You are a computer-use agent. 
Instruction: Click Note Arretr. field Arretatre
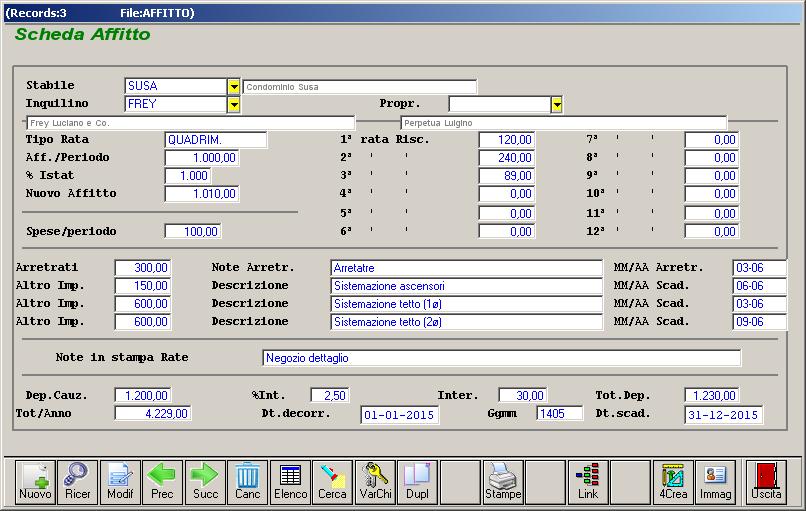[466, 268]
